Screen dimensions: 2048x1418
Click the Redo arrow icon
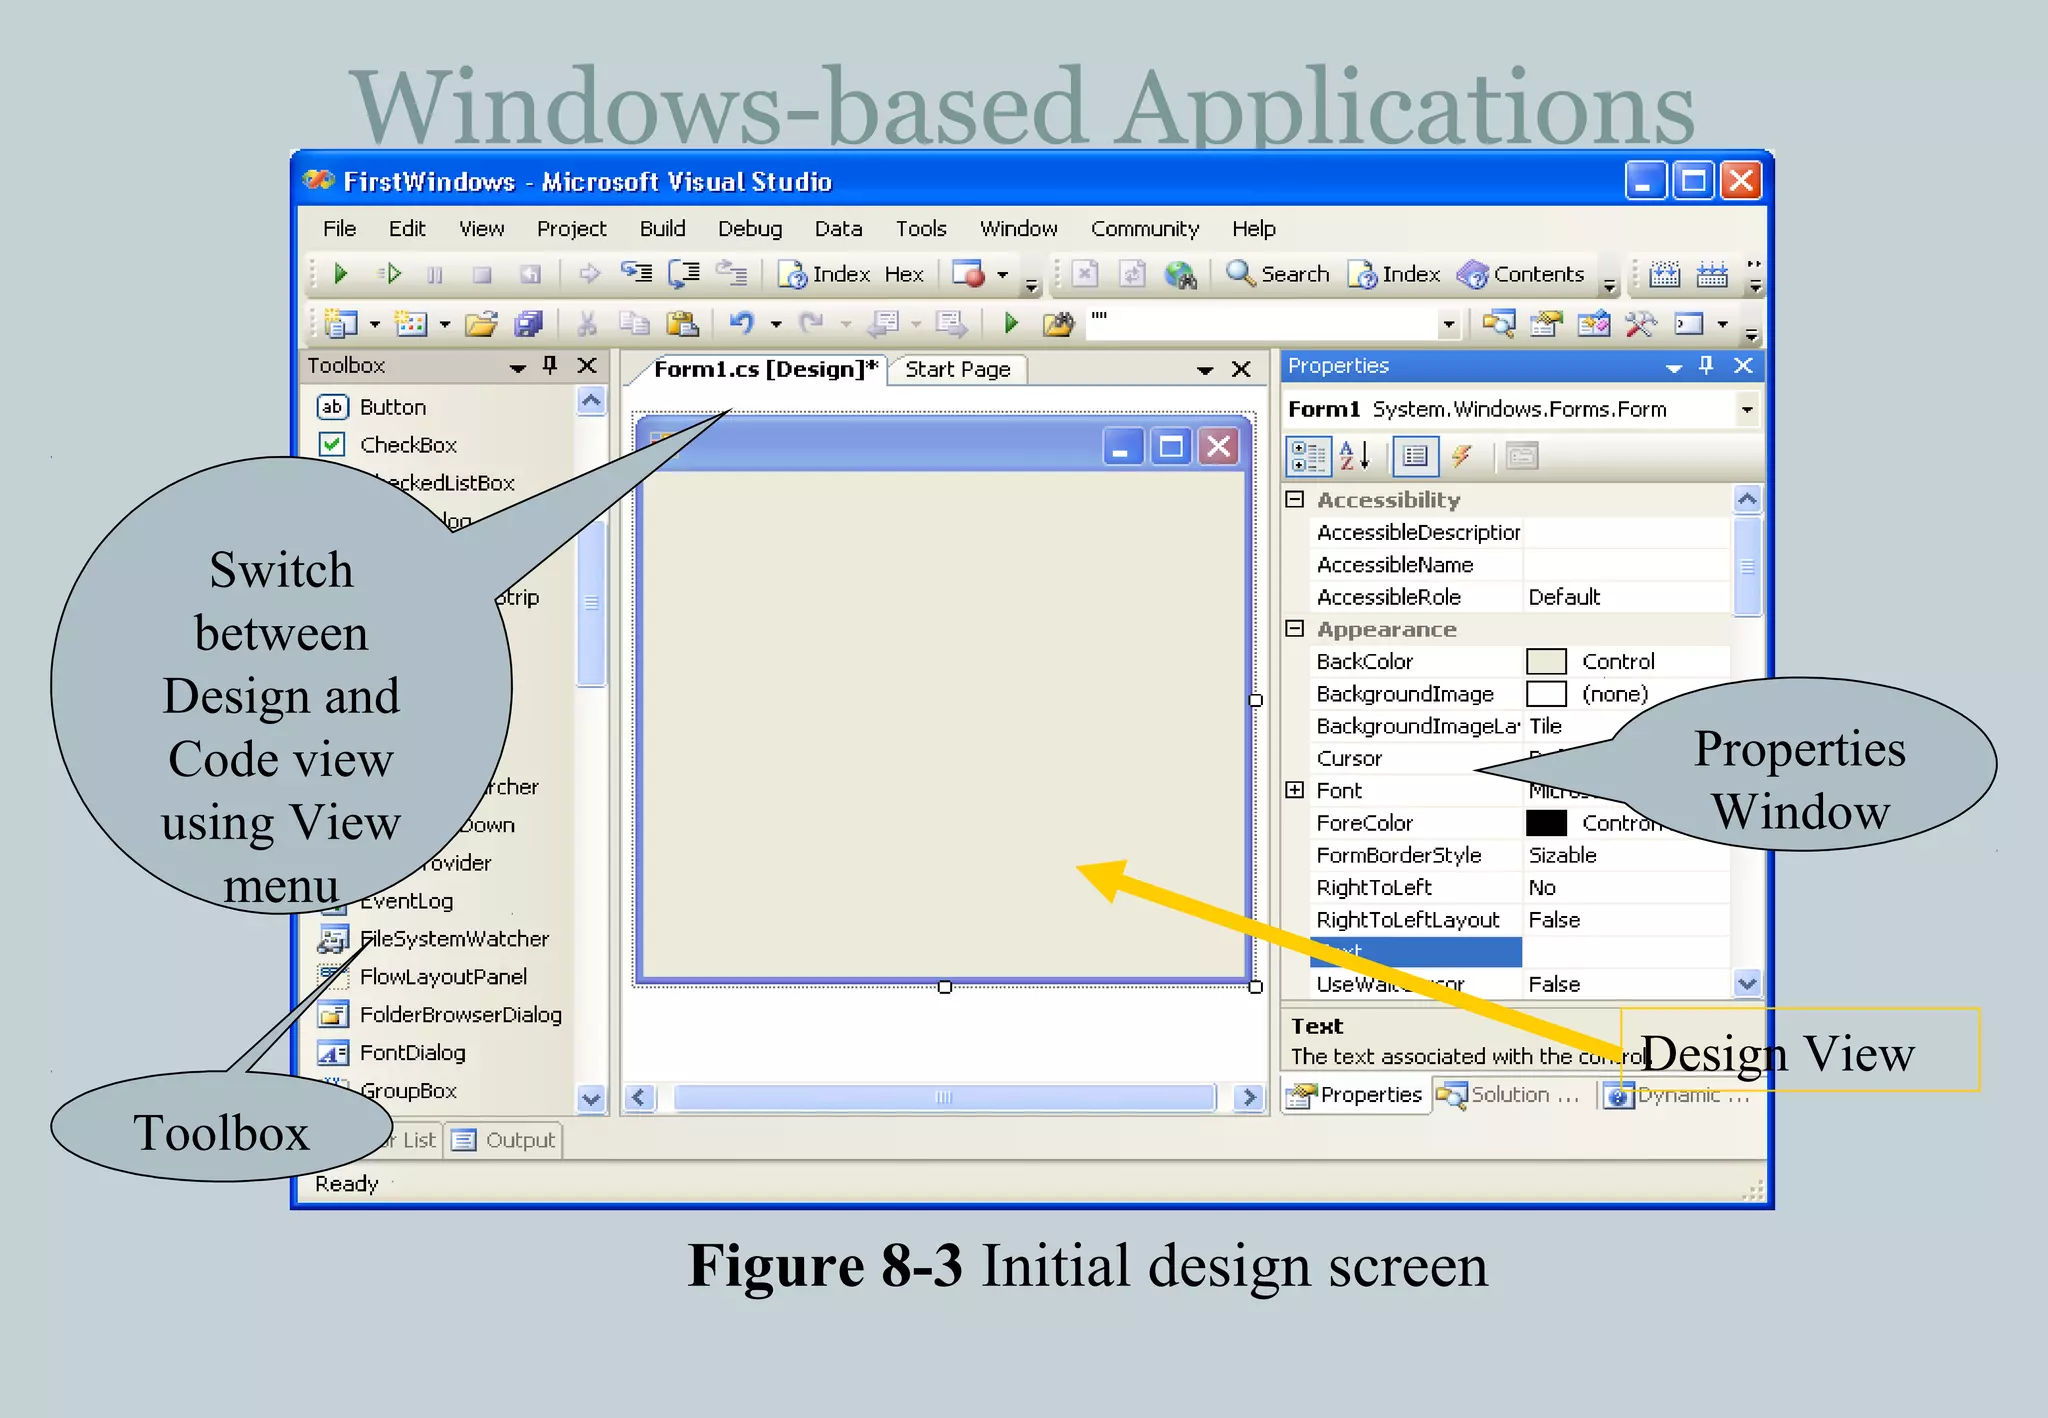point(811,323)
